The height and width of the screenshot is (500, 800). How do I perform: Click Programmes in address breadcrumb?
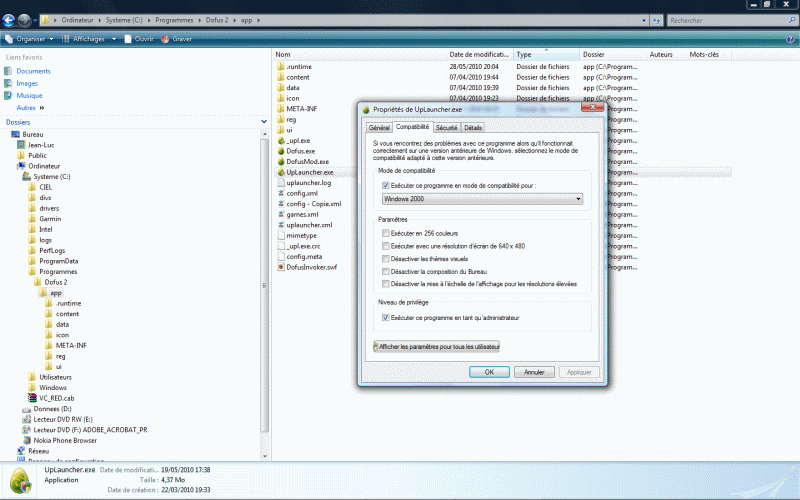174,20
